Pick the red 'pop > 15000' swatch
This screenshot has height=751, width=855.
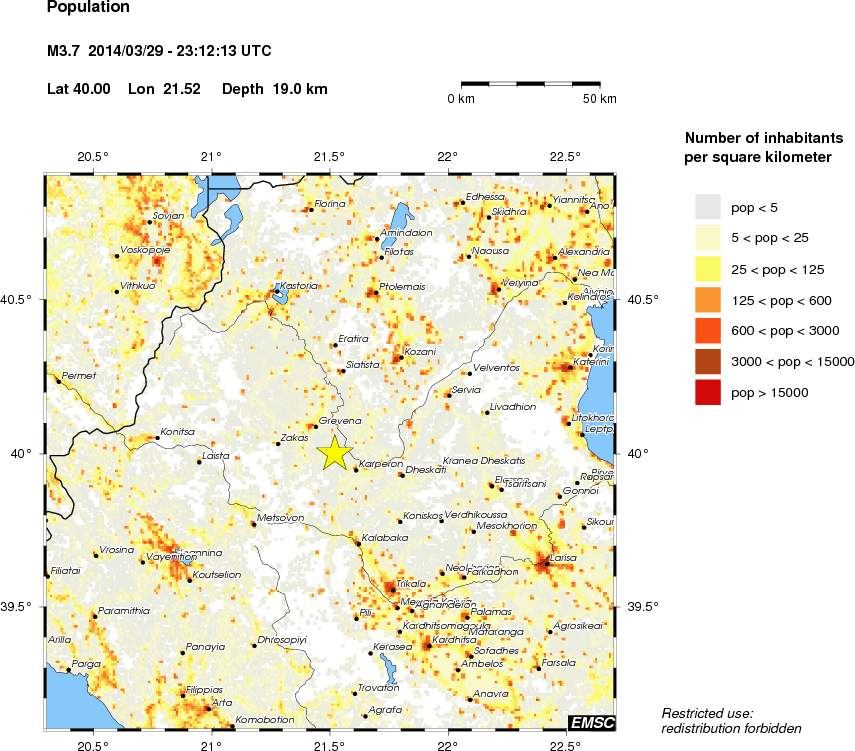click(707, 393)
